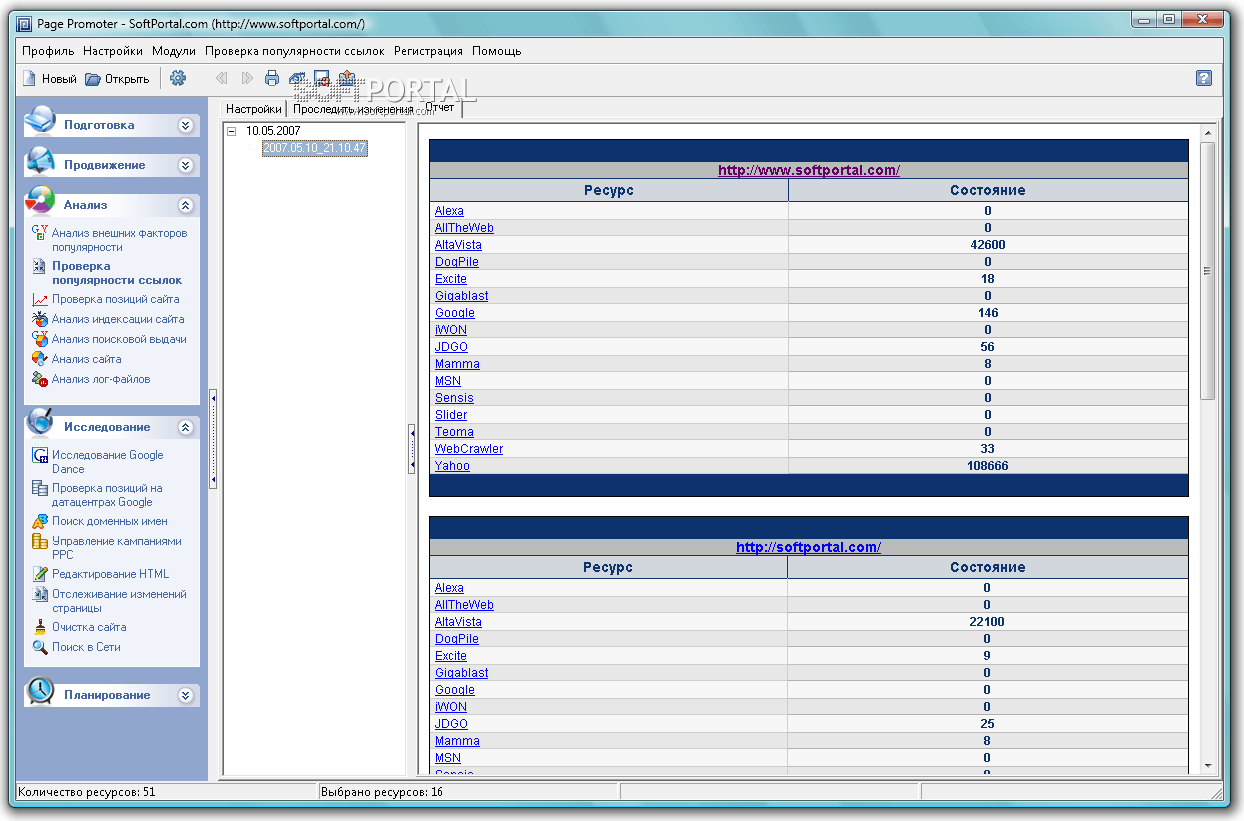Switch to the Отчет tab

tap(440, 107)
